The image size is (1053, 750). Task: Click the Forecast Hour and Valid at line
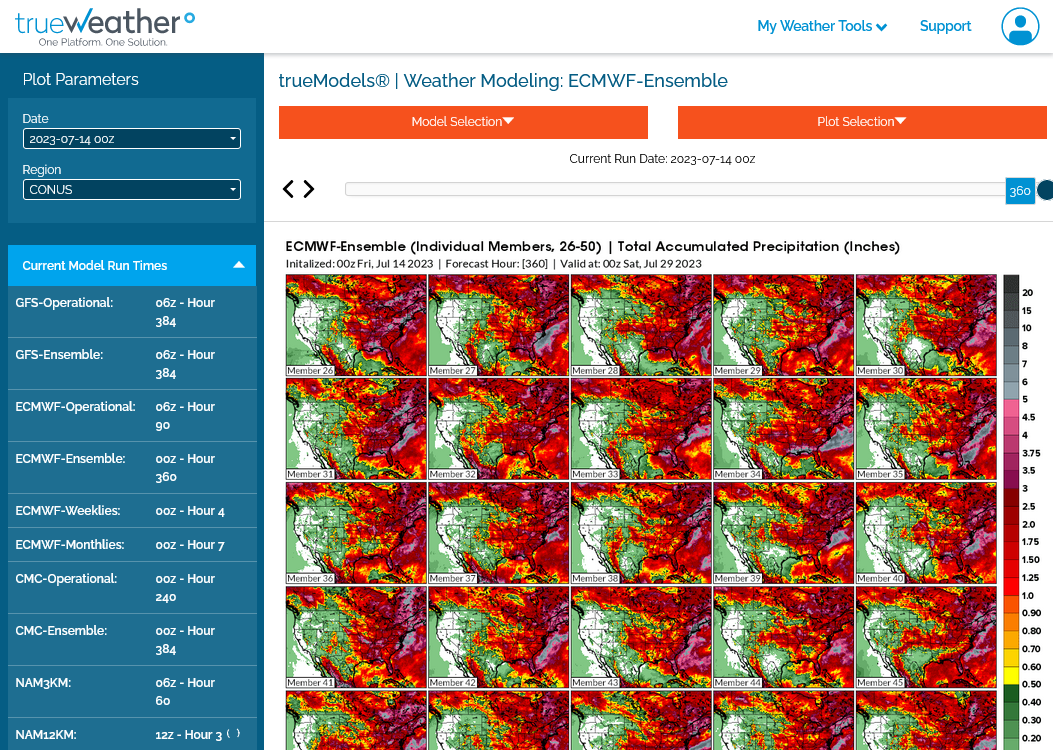point(494,264)
